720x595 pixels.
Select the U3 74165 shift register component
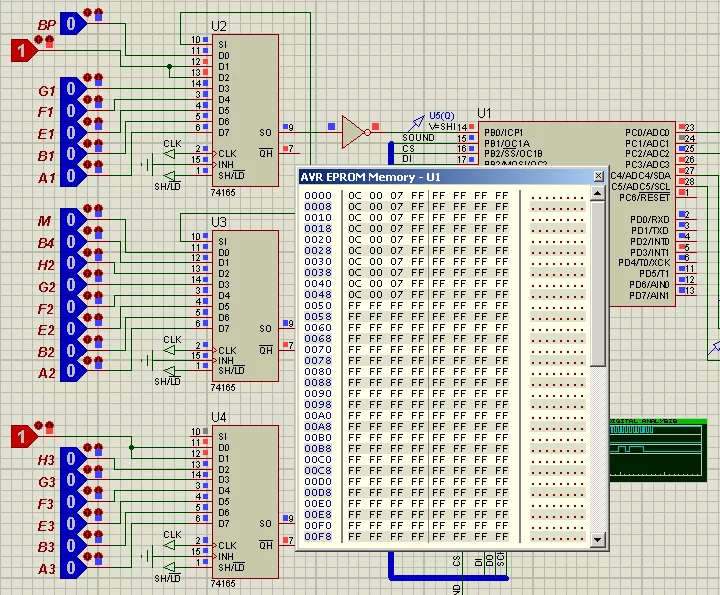244,305
